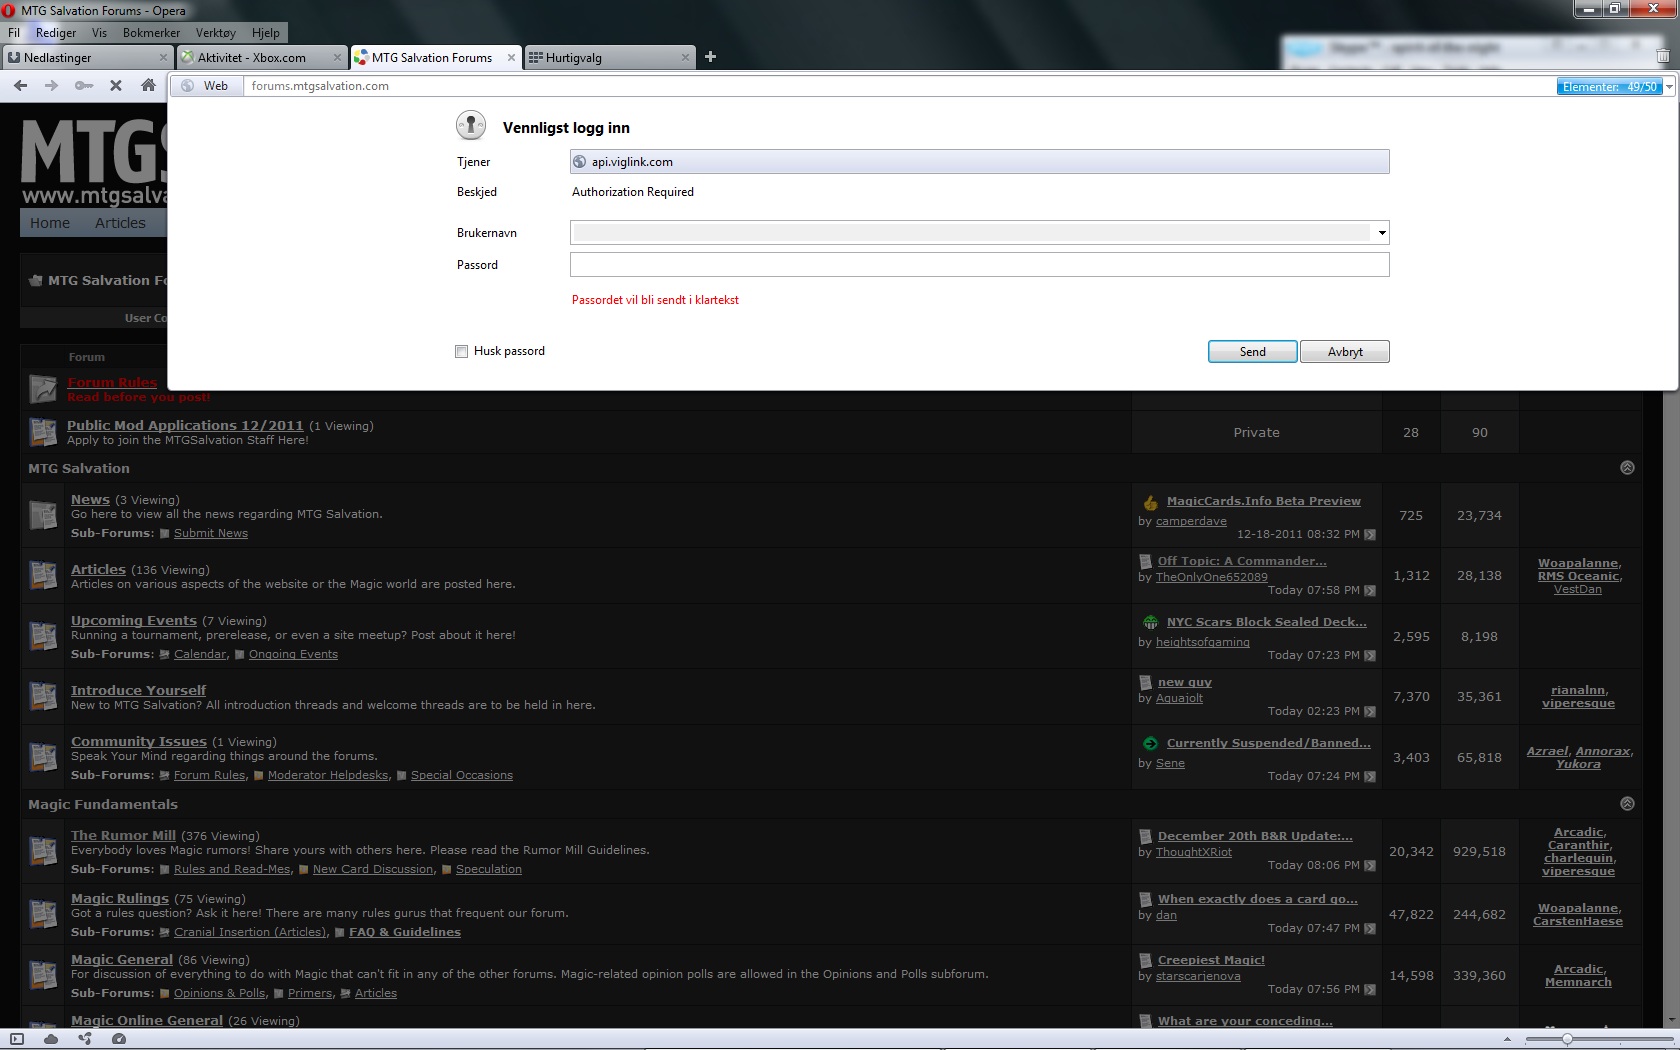The width and height of the screenshot is (1680, 1050).
Task: Click The Rumor Mill forum folder icon
Action: (43, 851)
